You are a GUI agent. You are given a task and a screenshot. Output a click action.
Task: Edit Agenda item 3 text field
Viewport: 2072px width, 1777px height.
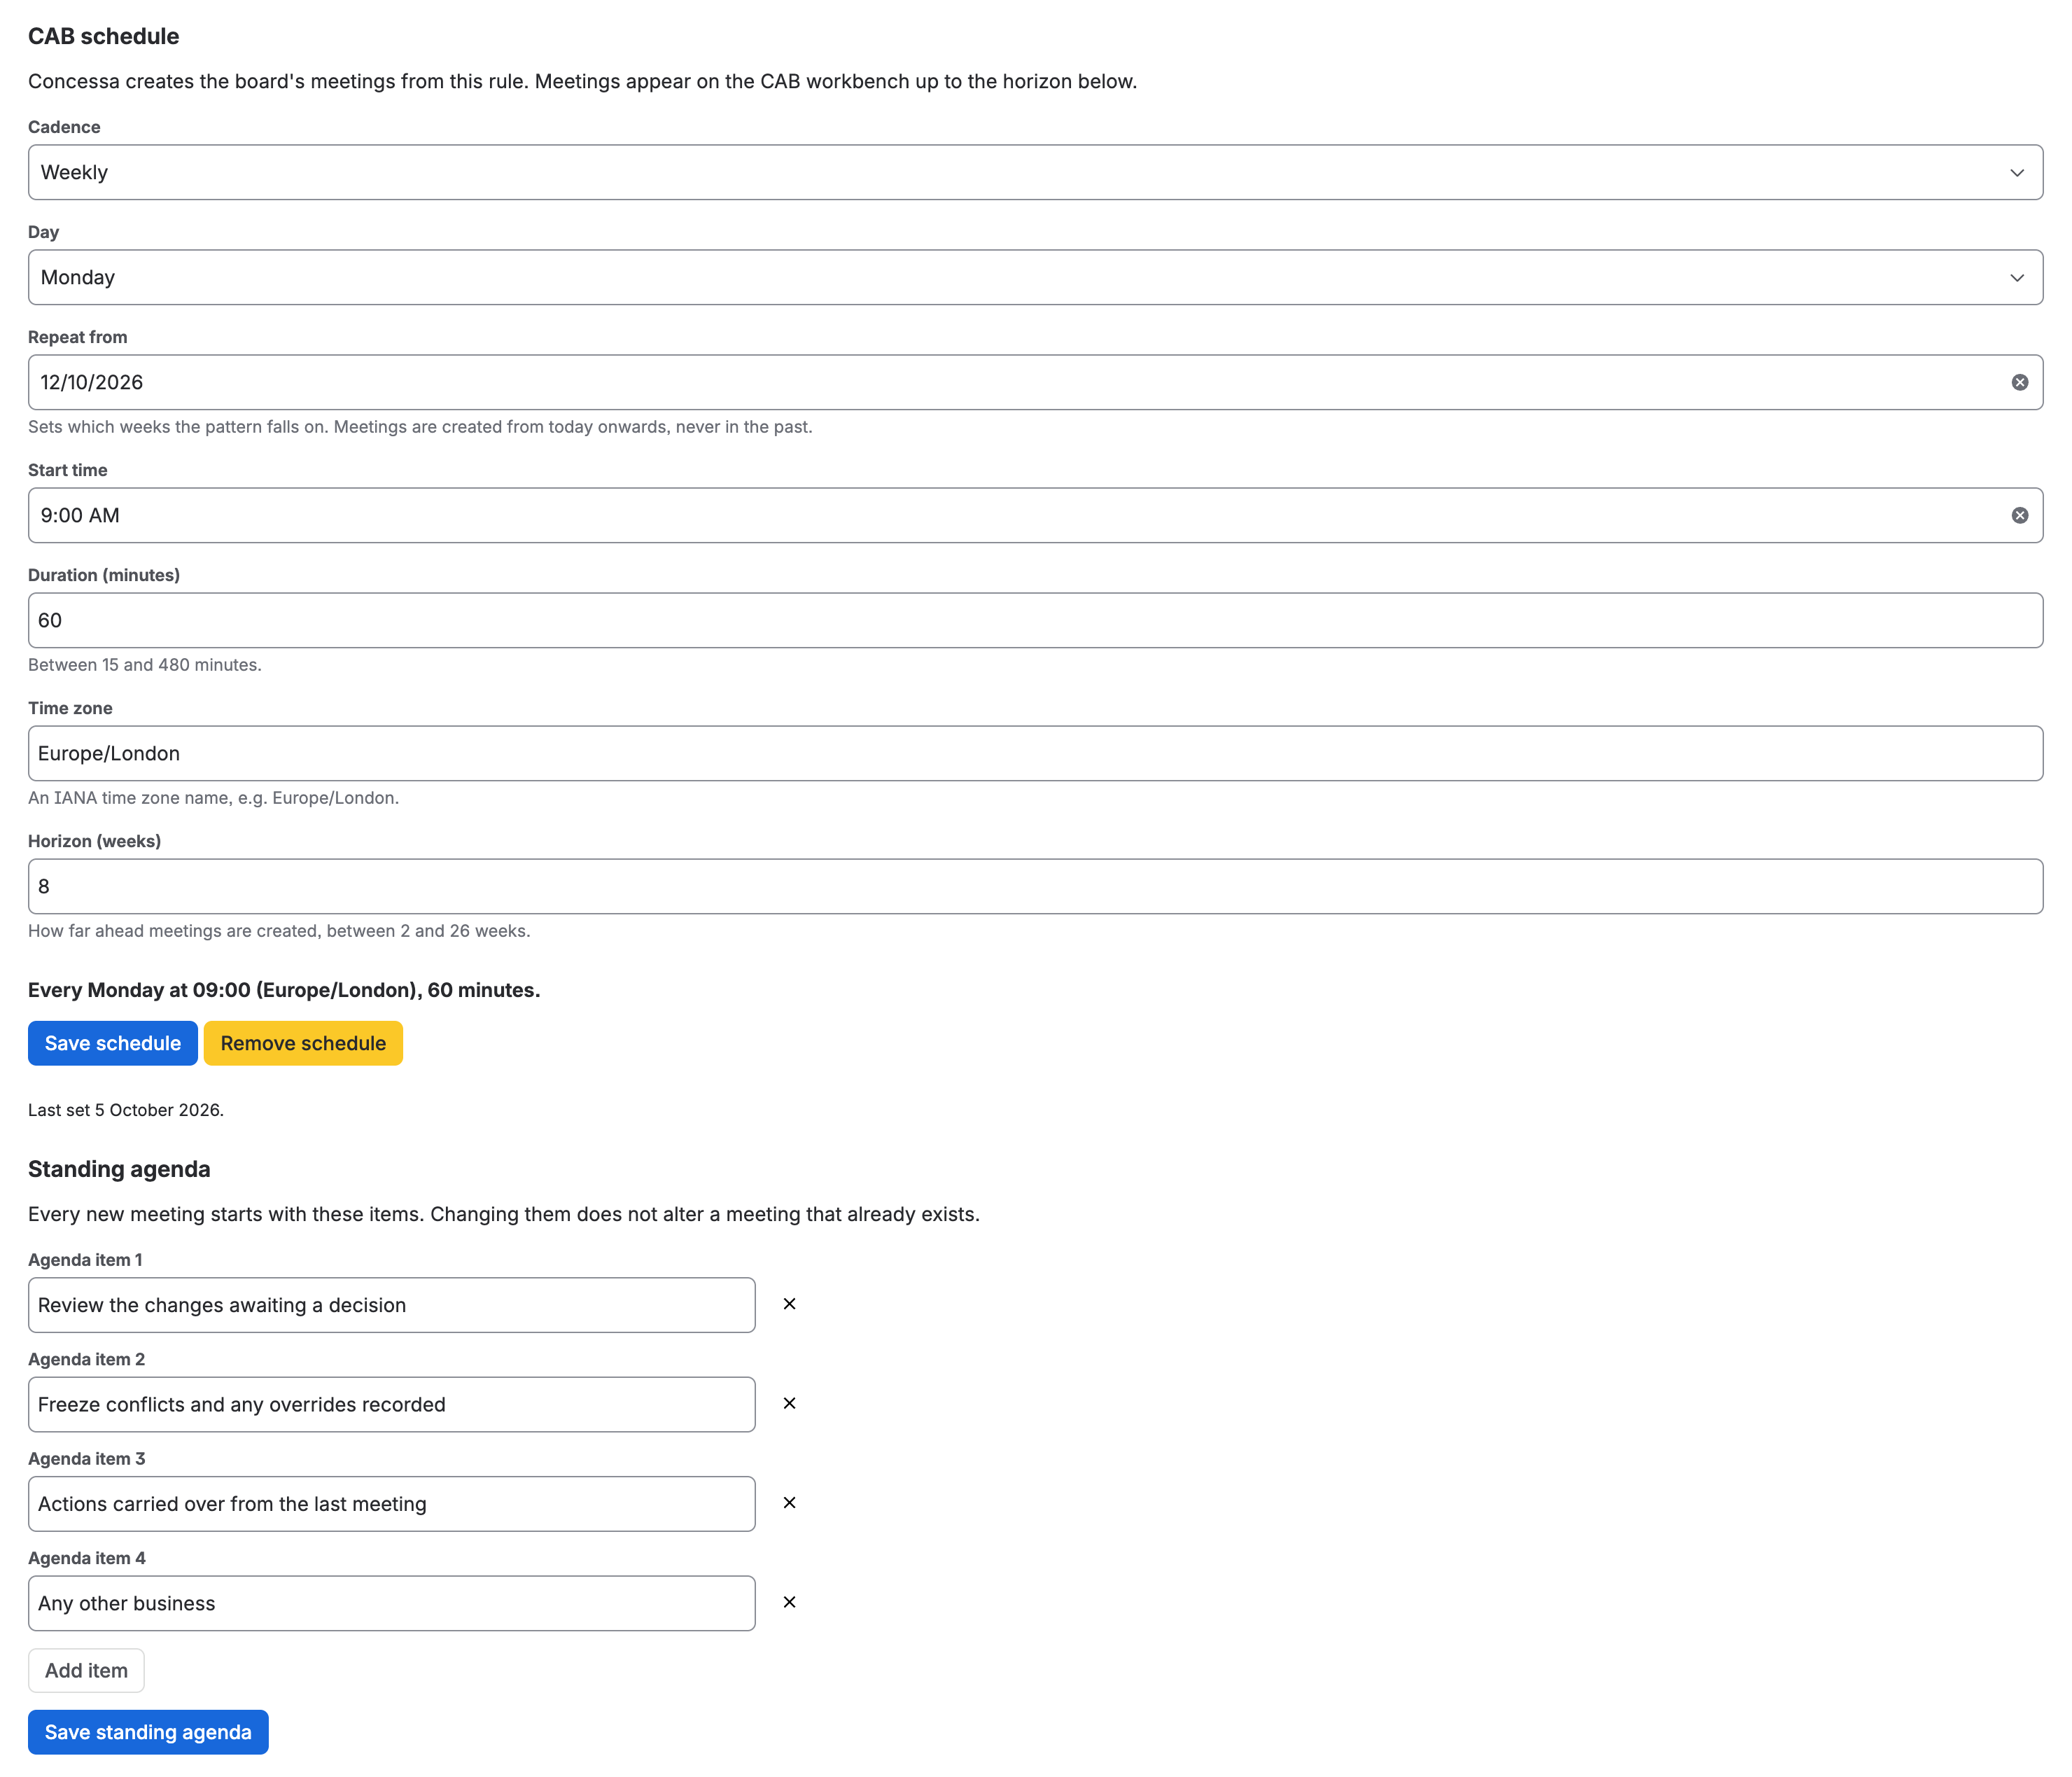pyautogui.click(x=392, y=1504)
